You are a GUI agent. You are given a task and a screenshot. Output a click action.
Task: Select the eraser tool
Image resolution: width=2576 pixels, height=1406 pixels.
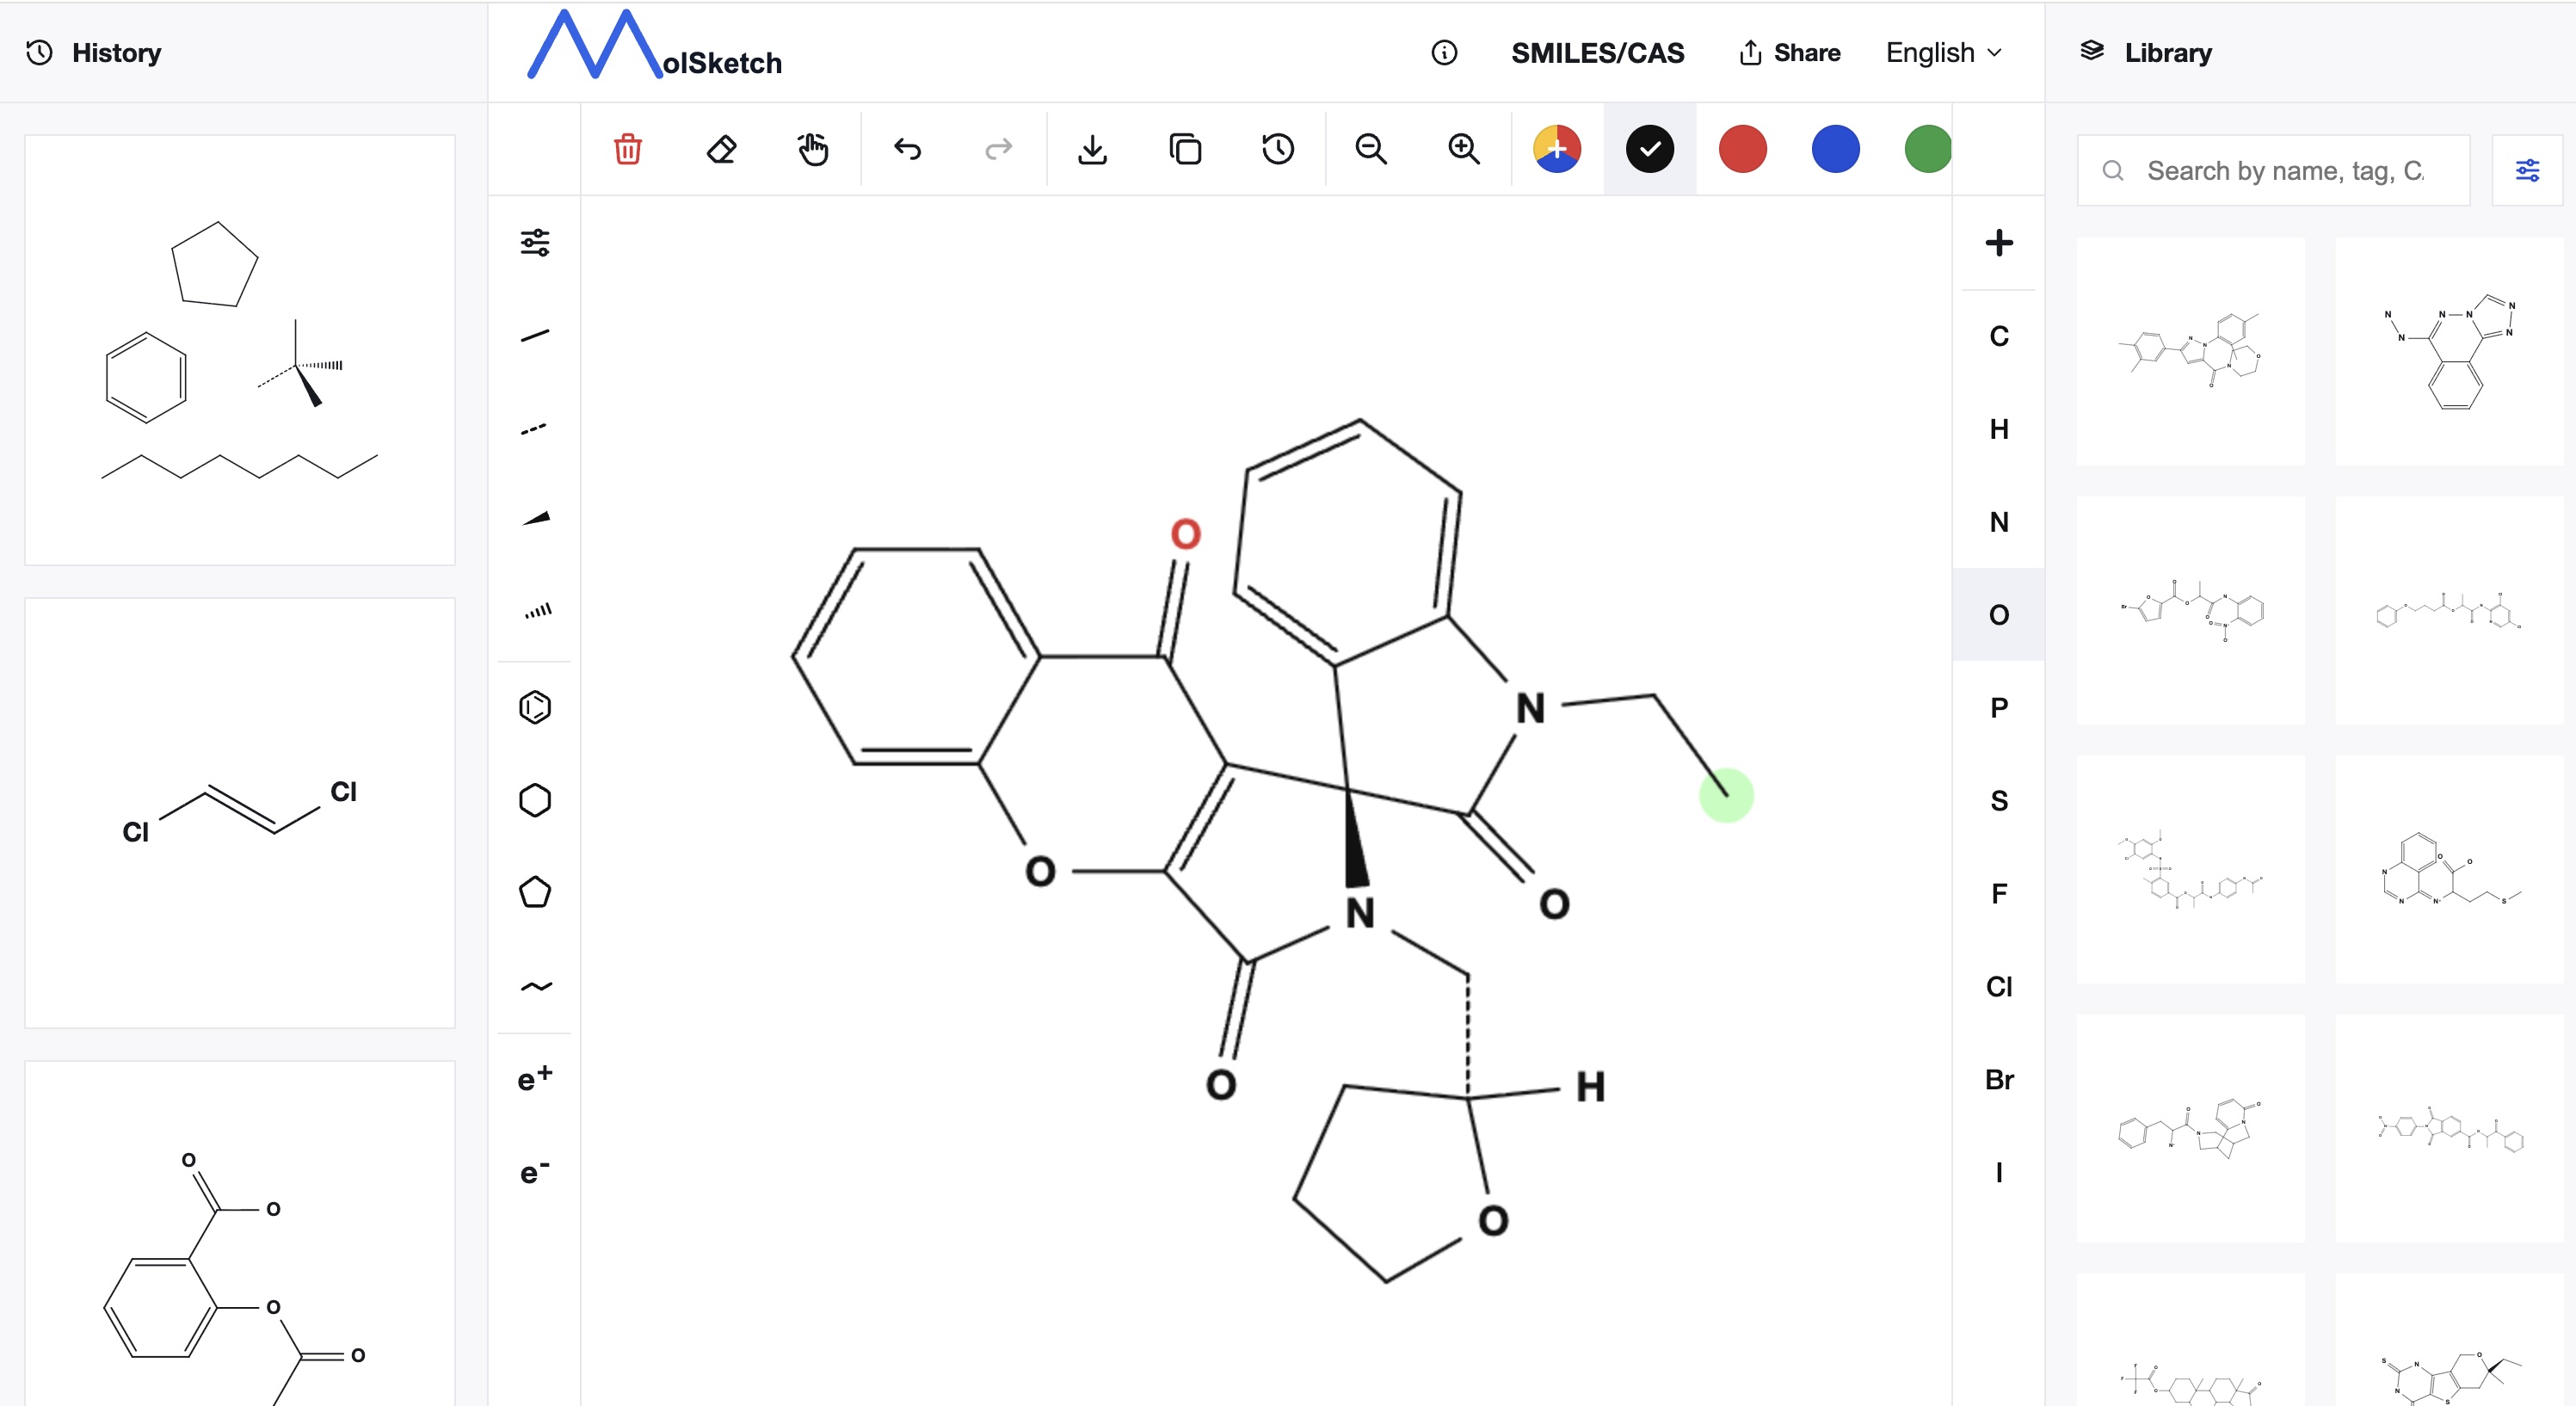[x=720, y=149]
